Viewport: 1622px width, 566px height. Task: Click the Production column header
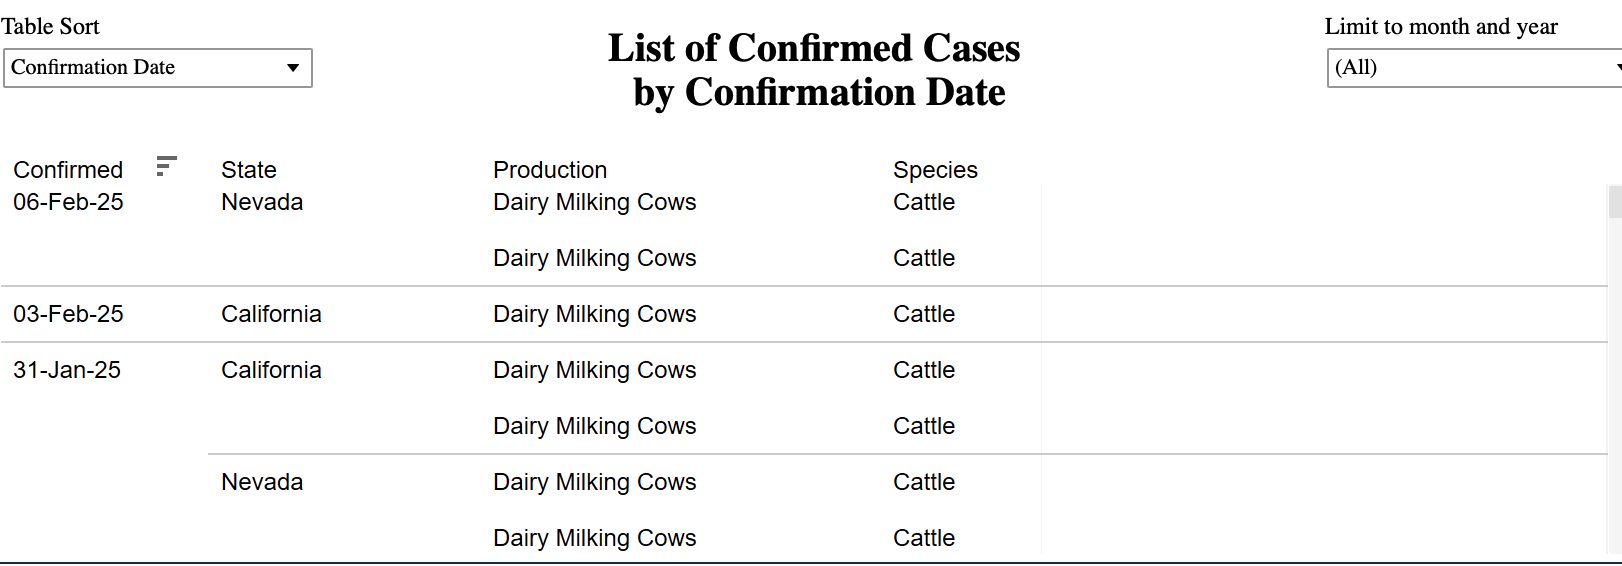[x=550, y=170]
